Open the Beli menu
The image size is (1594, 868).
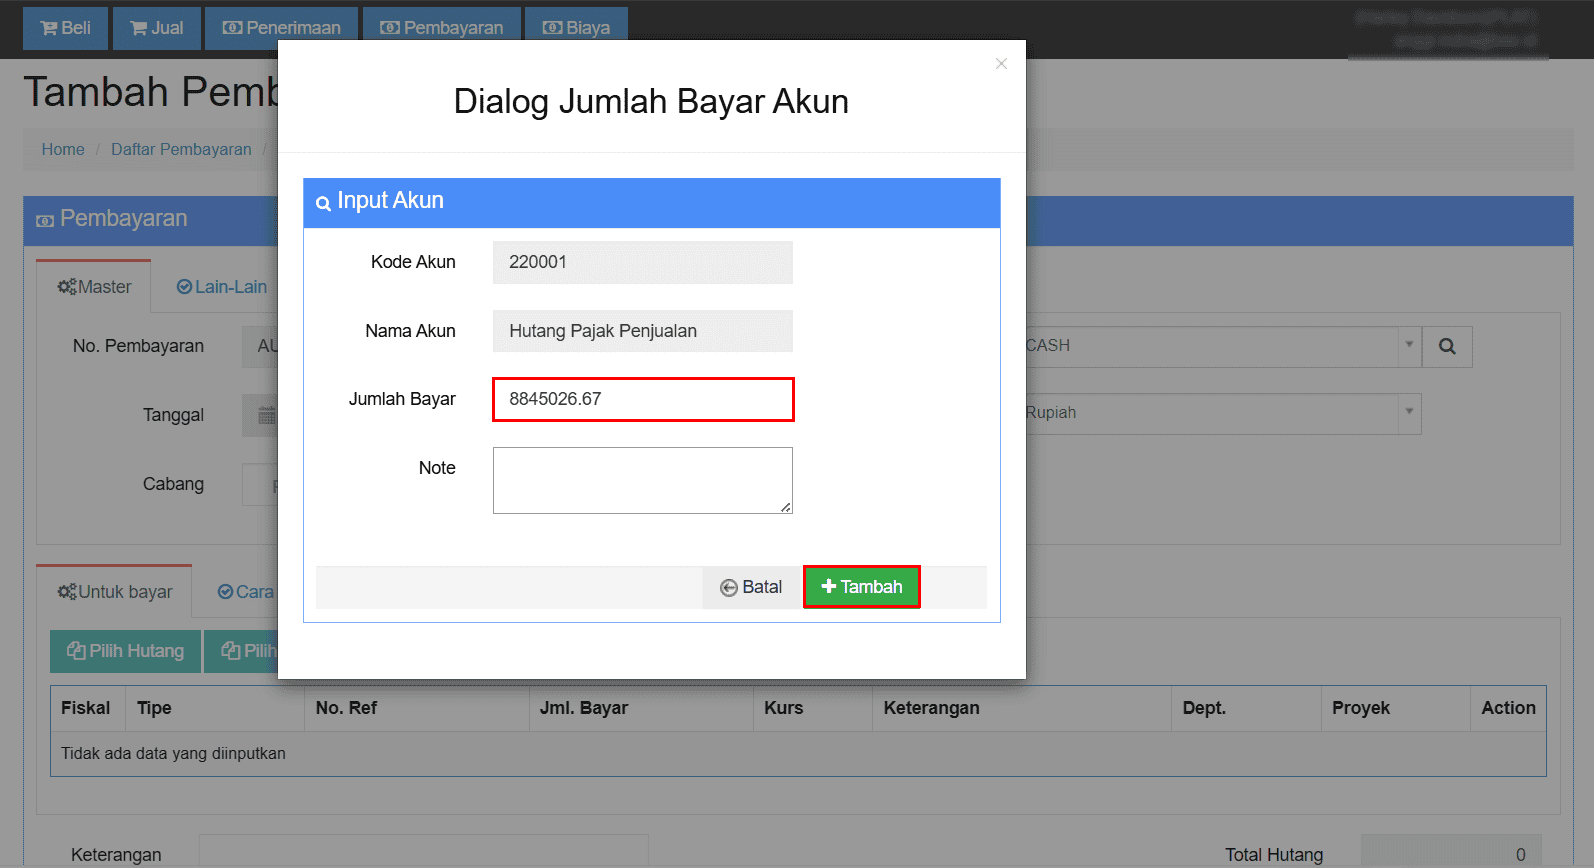pos(65,28)
